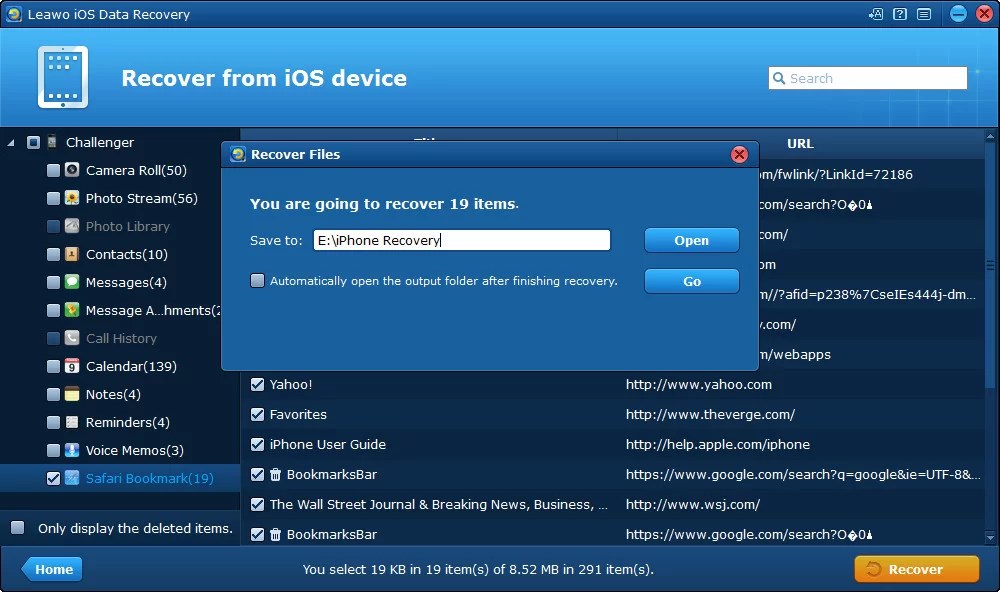This screenshot has height=592, width=1000.
Task: Click the http://www.wsj.com/ URL cell
Action: tap(693, 504)
